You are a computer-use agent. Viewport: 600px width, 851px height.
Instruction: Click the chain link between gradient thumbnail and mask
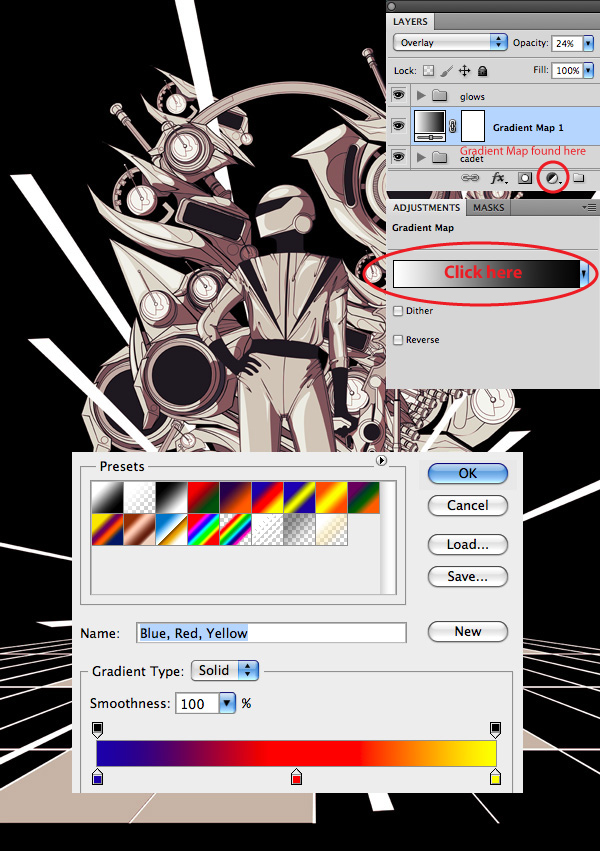click(x=453, y=127)
